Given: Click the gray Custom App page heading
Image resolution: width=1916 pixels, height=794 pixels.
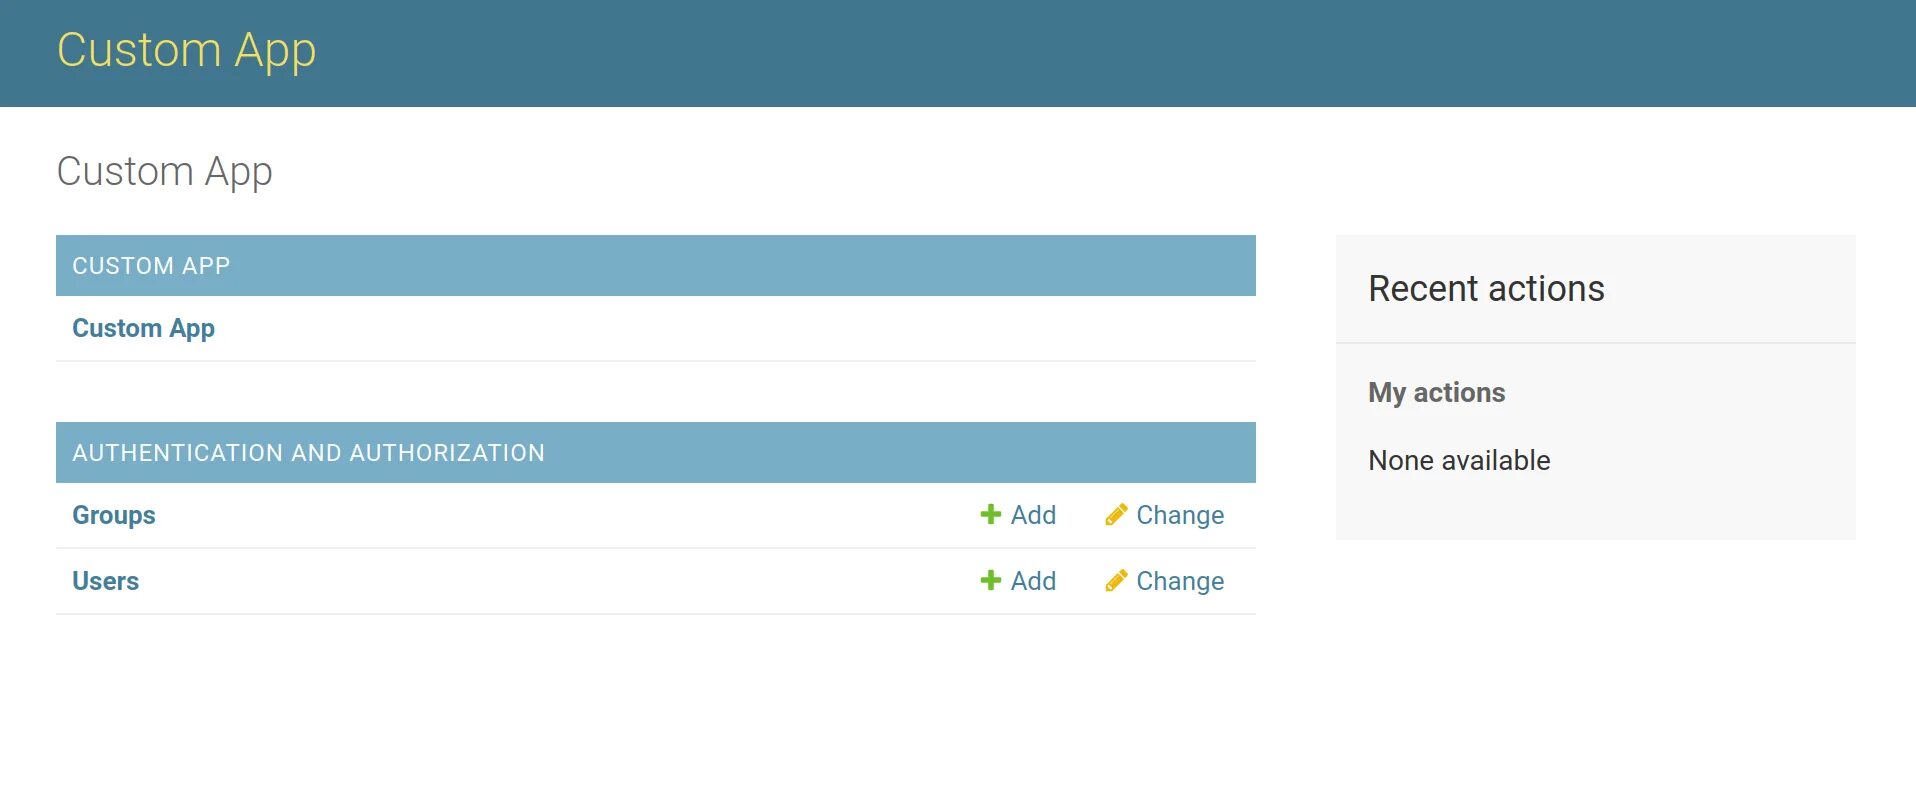Looking at the screenshot, I should point(164,172).
